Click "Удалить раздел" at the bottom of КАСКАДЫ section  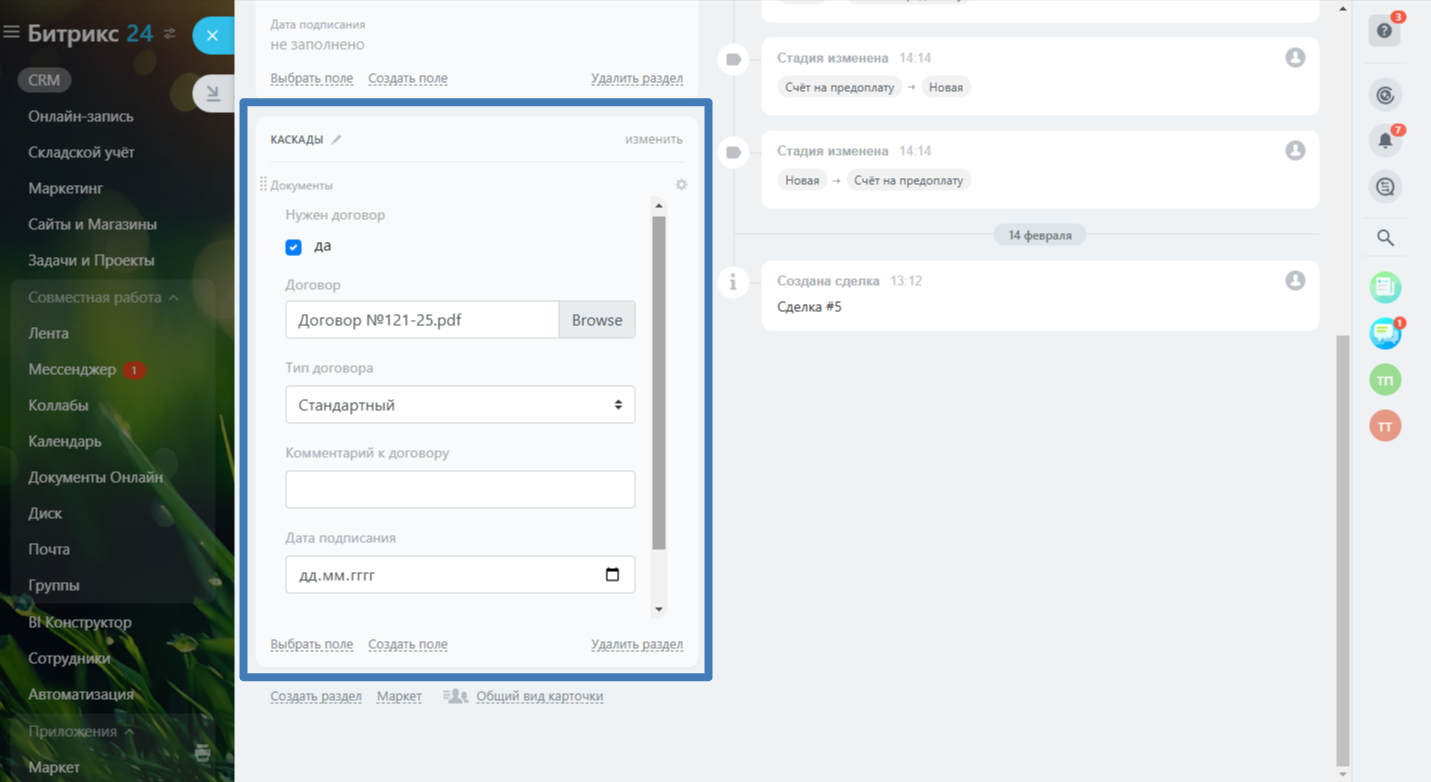click(x=637, y=645)
